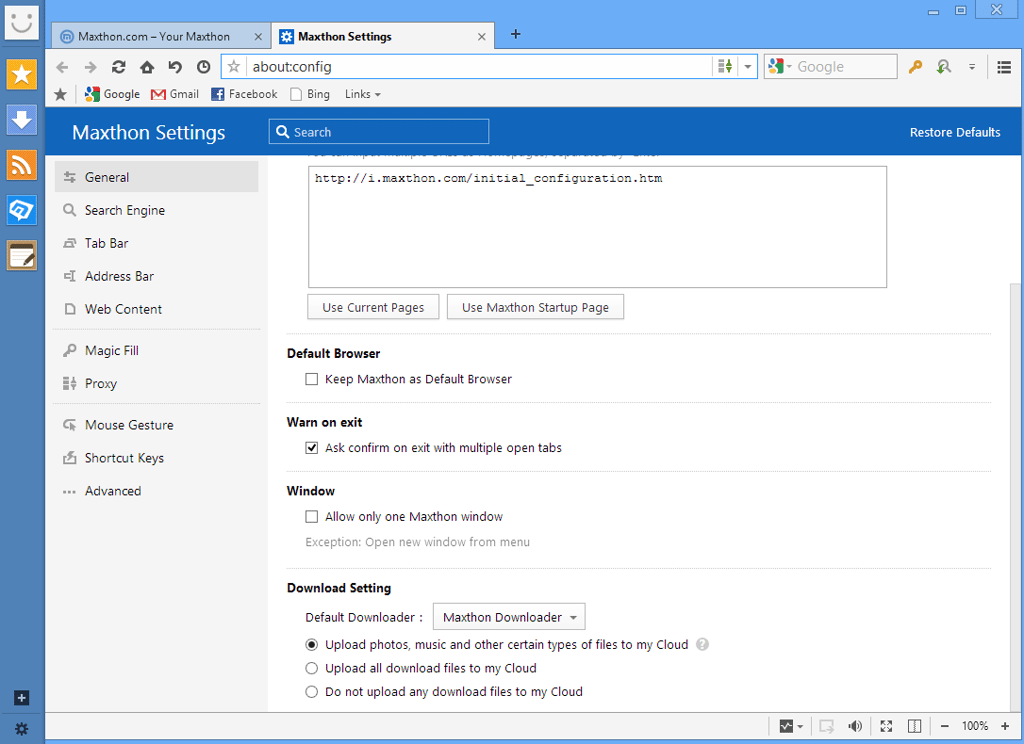1024x744 pixels.
Task: Add a sidebar extension with the plus icon
Action: (x=22, y=698)
